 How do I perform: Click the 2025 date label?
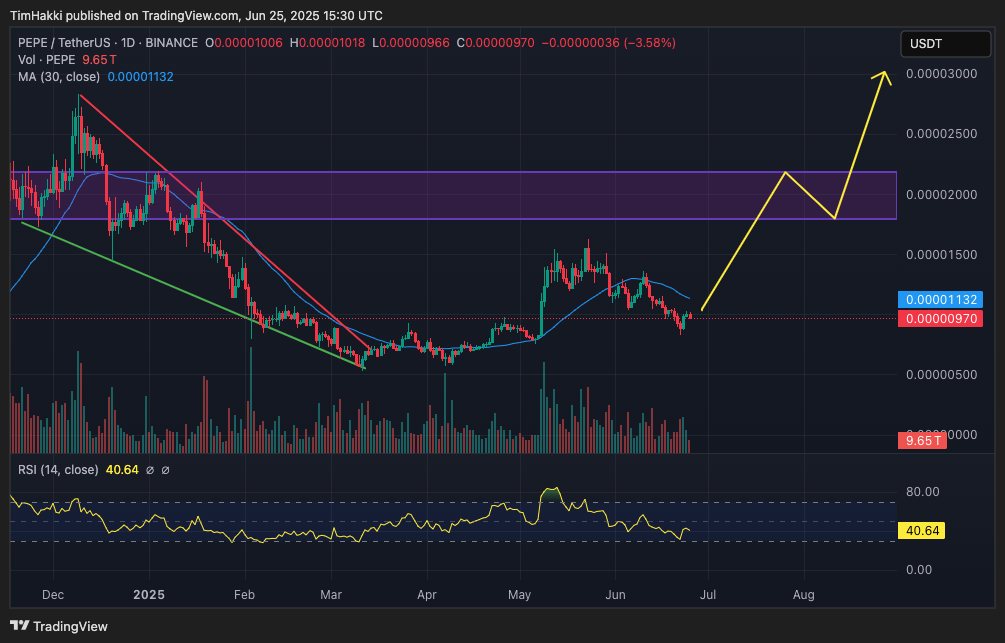tap(149, 595)
